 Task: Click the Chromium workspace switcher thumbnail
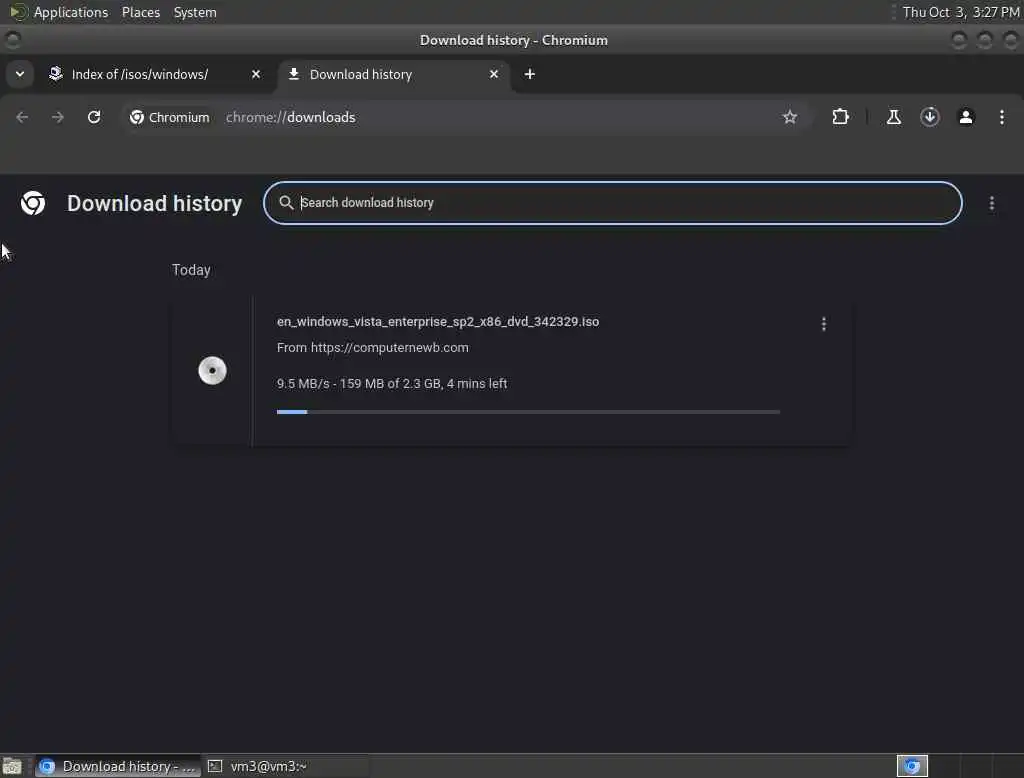click(912, 766)
